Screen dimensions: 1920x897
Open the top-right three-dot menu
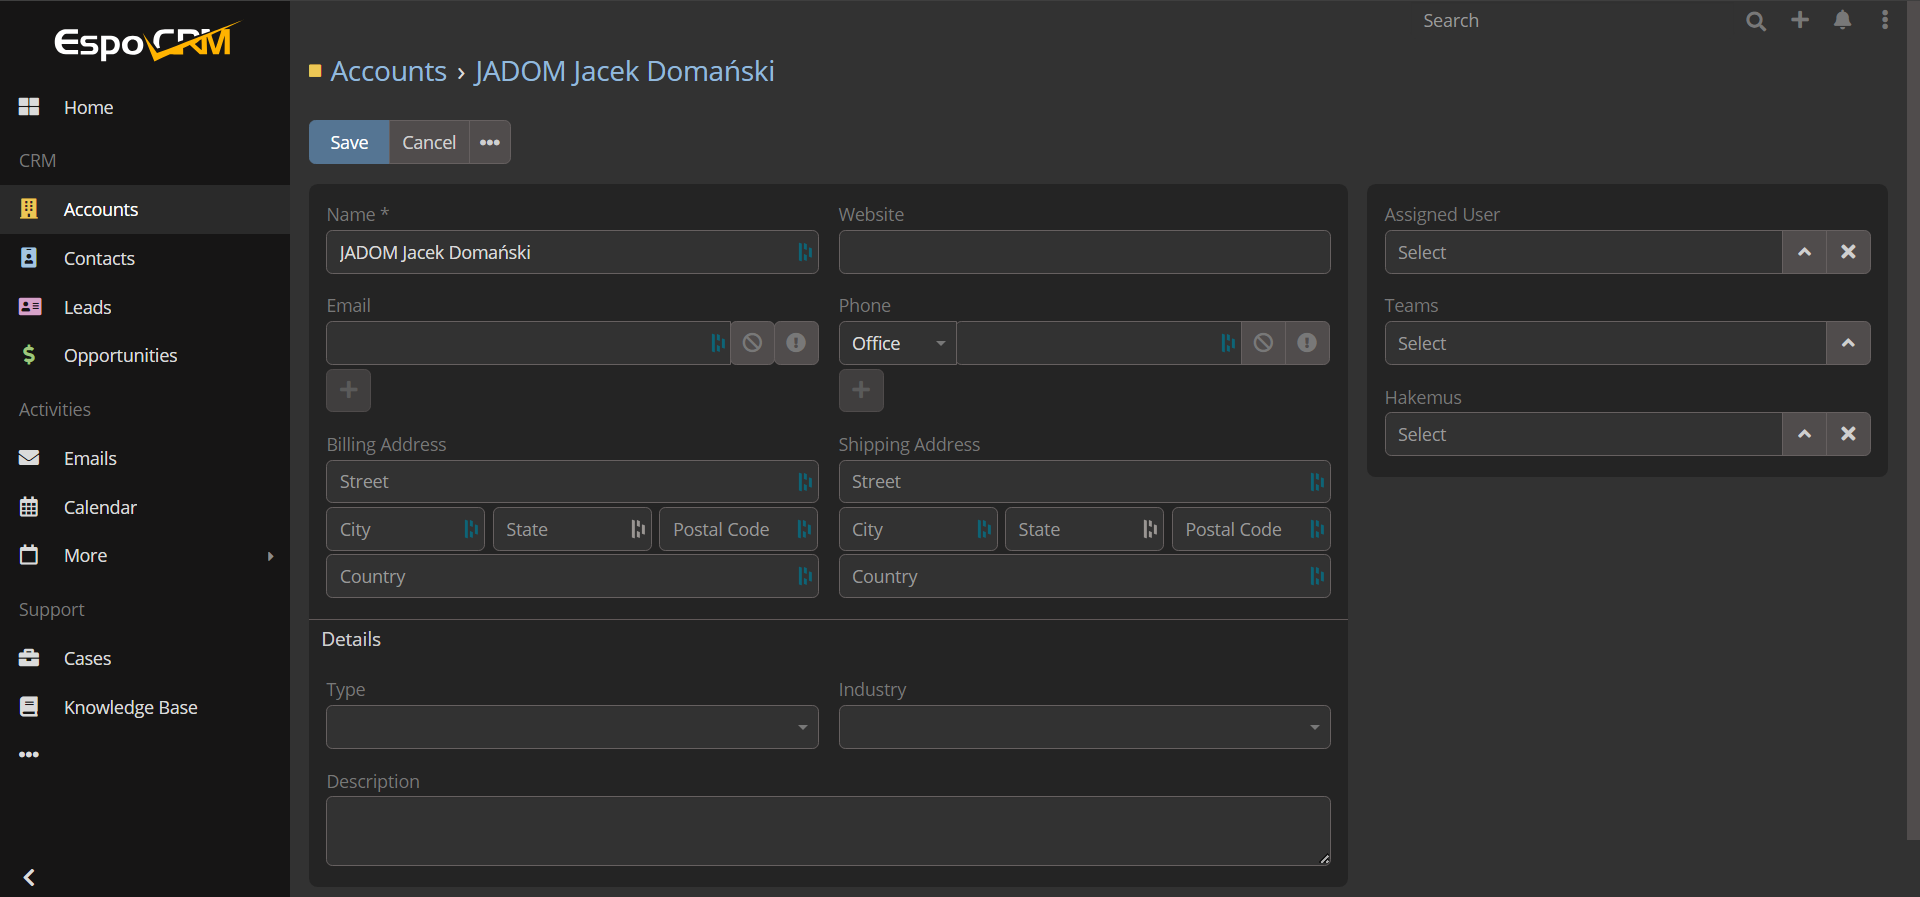[x=1885, y=20]
